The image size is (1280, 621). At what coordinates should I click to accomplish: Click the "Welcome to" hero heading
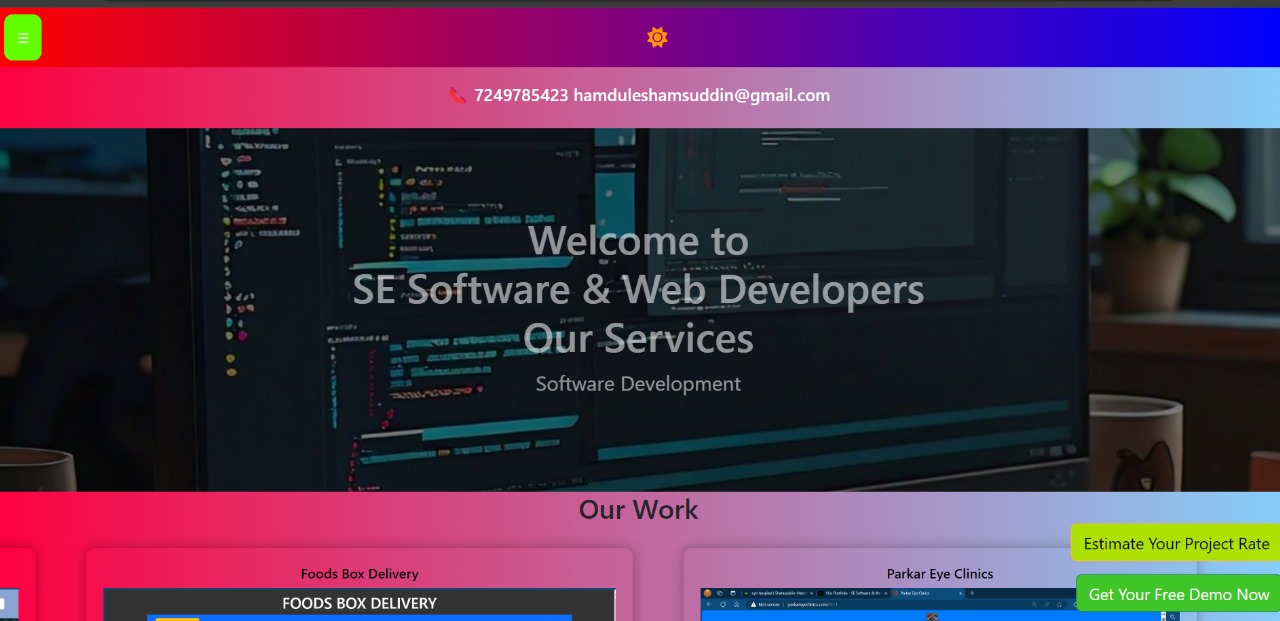[x=638, y=241]
